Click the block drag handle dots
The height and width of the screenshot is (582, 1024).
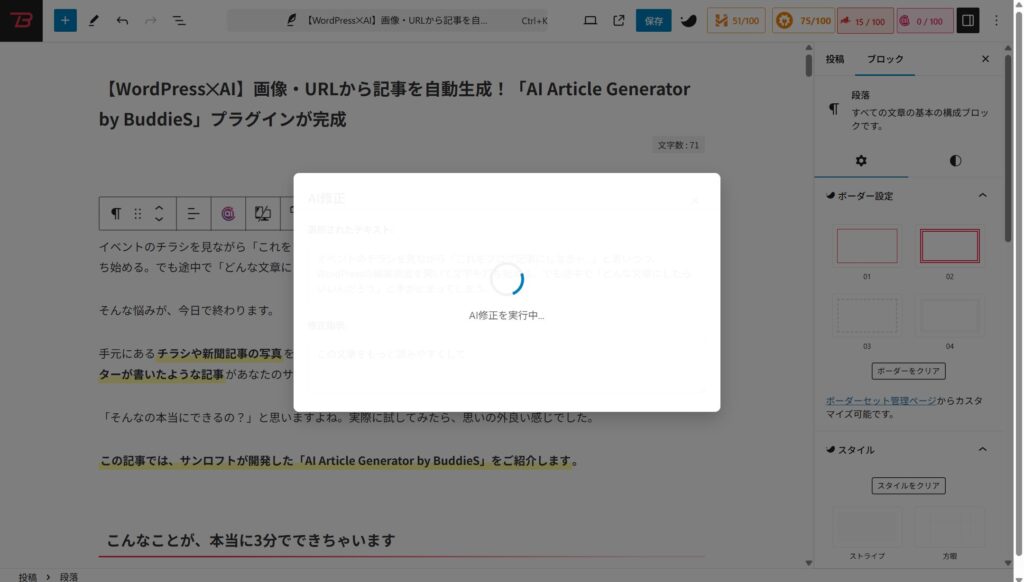(138, 214)
